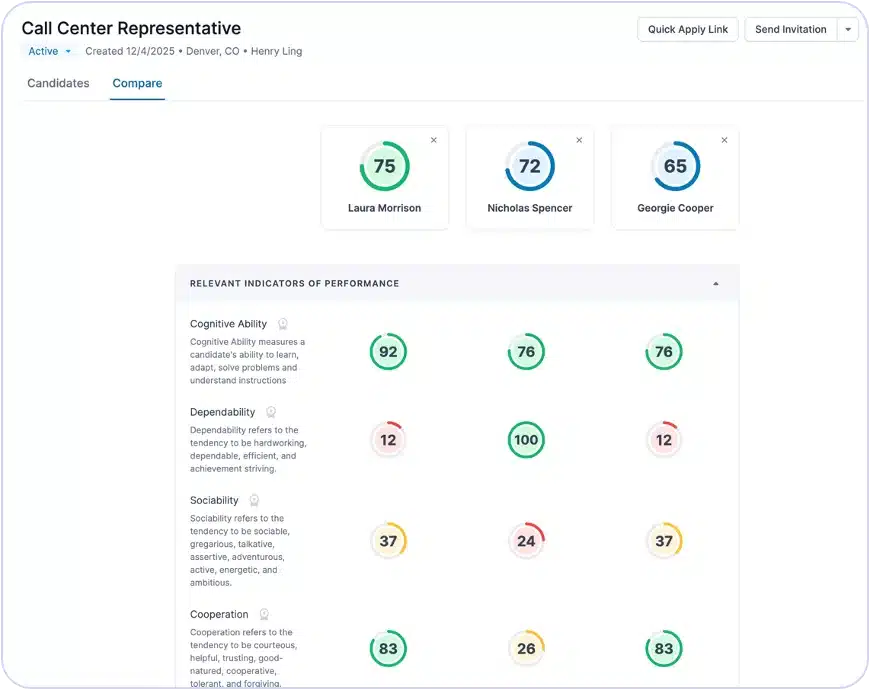Click Nicholas Spencer's Dependability score 100
The width and height of the screenshot is (870, 690).
(x=526, y=440)
